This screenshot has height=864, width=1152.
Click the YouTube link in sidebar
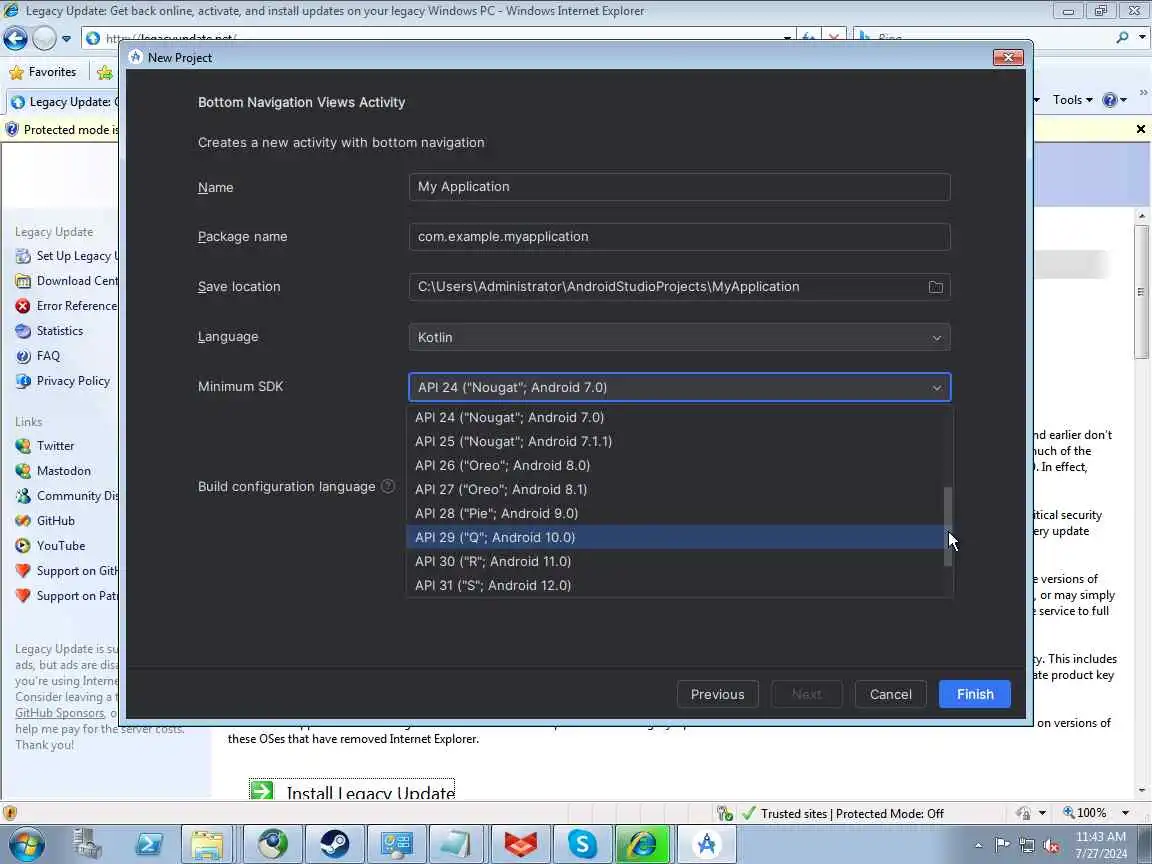(50, 546)
